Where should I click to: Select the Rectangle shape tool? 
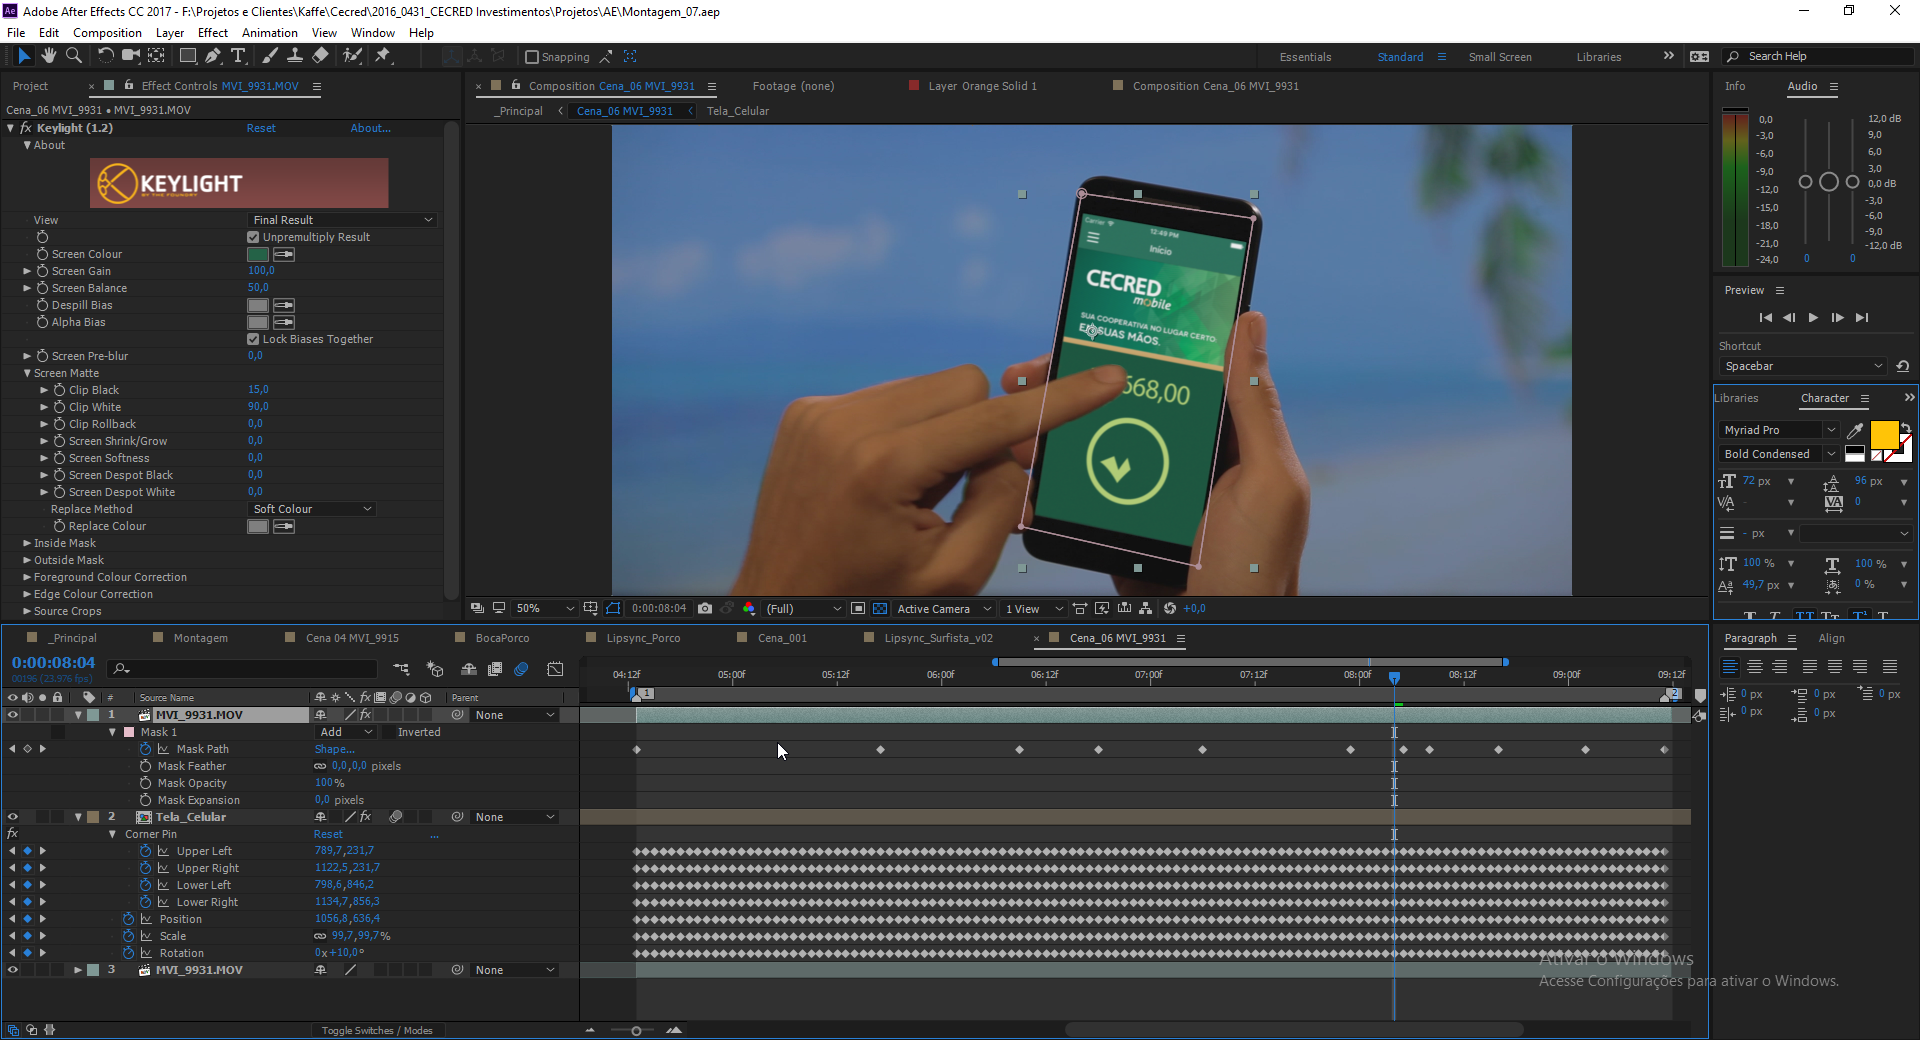[187, 56]
